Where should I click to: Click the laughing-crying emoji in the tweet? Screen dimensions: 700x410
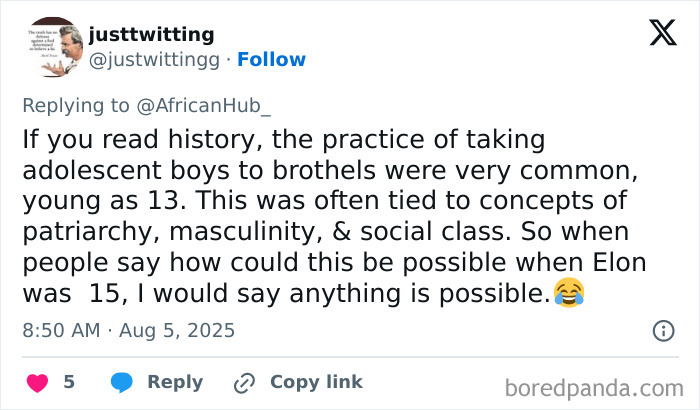569,294
